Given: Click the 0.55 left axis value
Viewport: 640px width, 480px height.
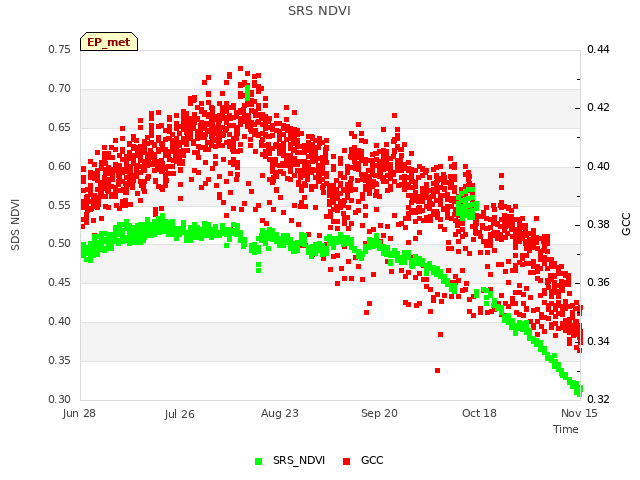Looking at the screenshot, I should (60, 205).
